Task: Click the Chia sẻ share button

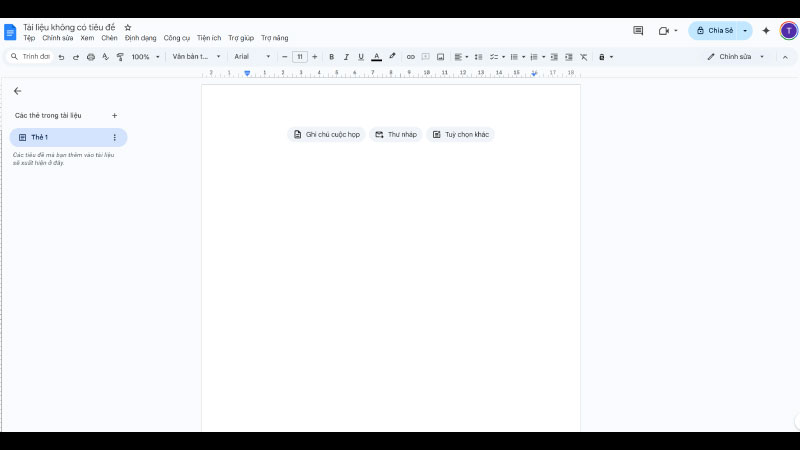Action: tap(714, 31)
